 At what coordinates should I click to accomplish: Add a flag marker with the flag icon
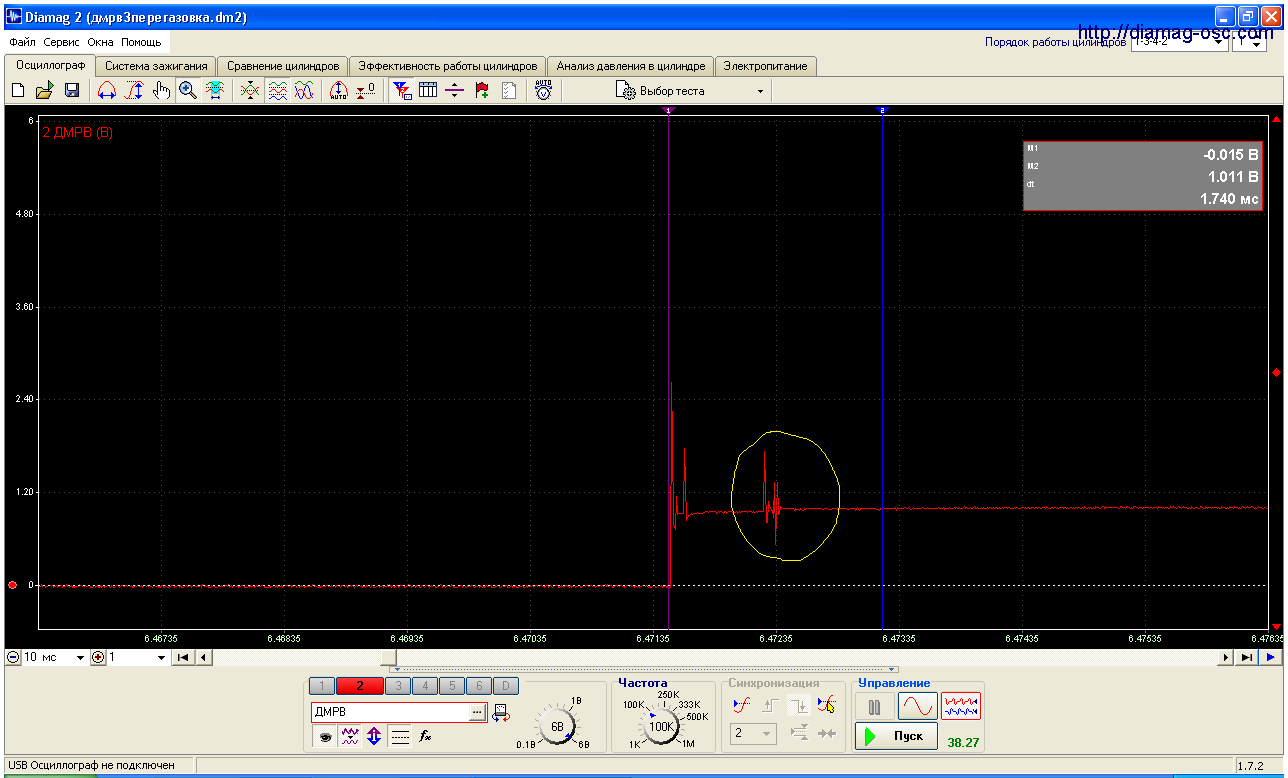pyautogui.click(x=482, y=91)
